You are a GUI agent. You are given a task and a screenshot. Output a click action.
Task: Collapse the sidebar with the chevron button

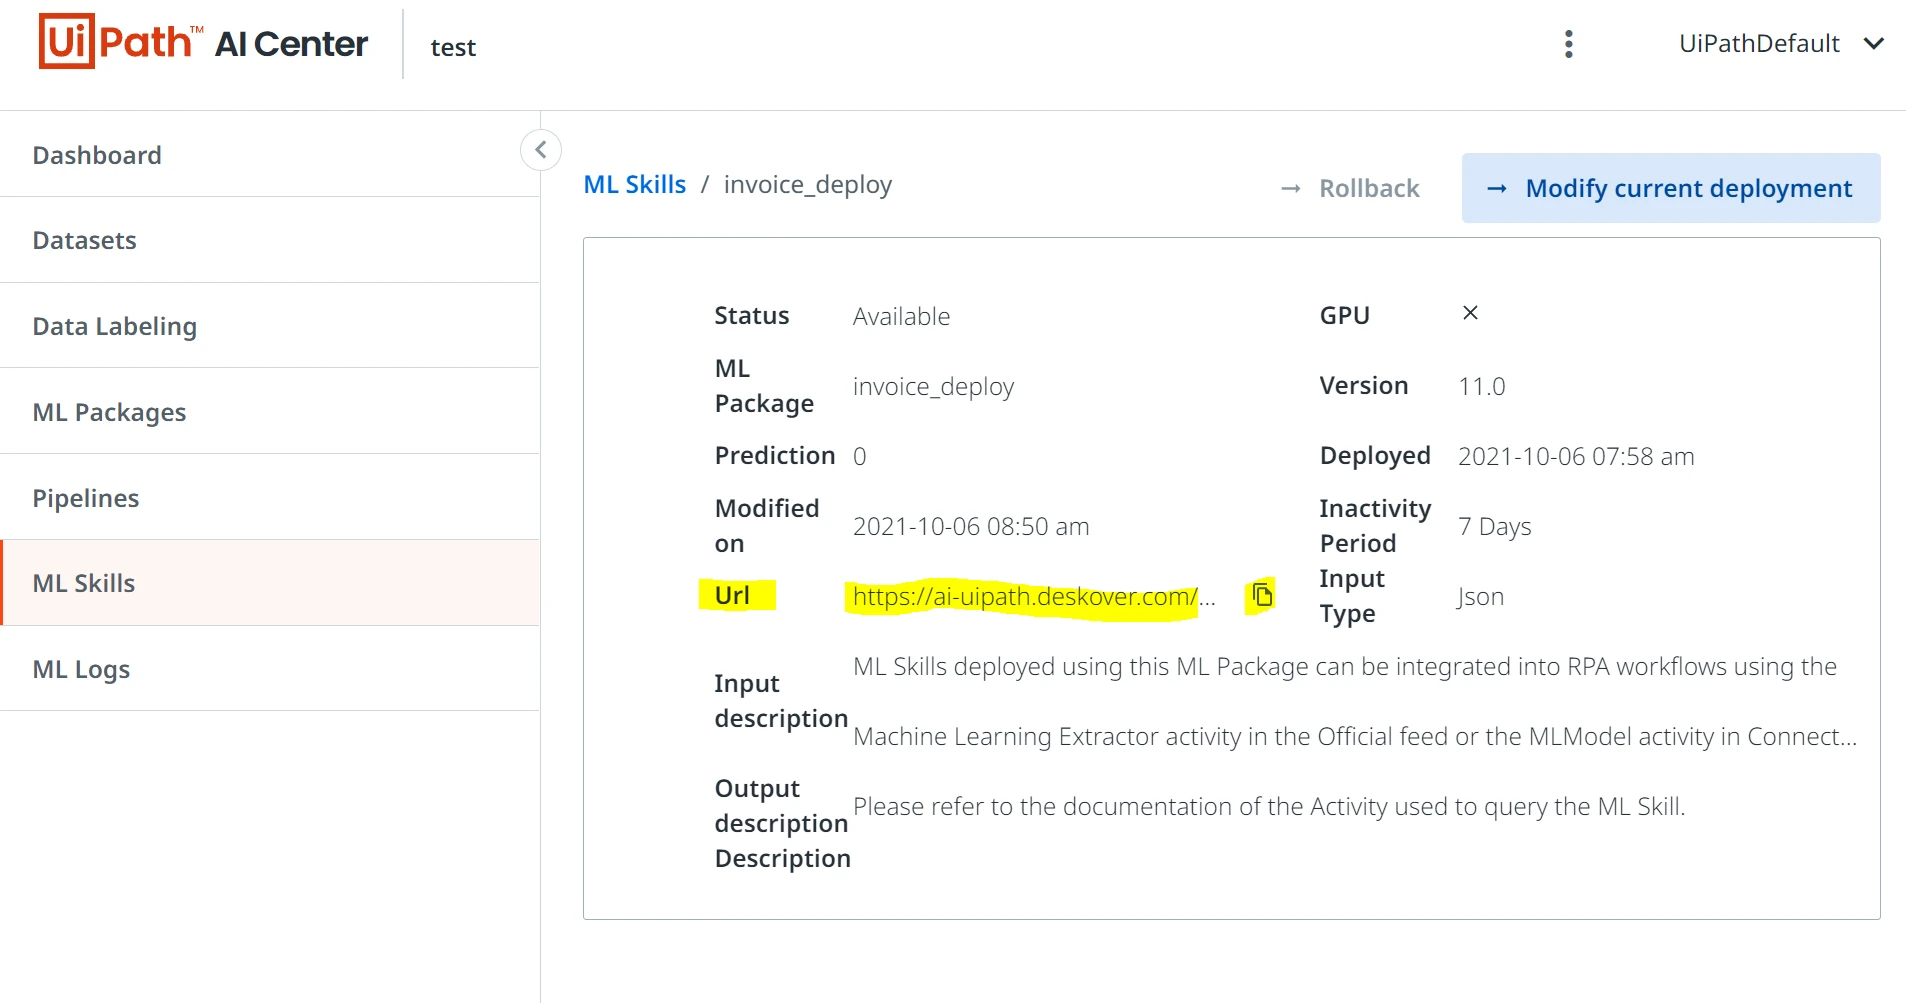pyautogui.click(x=540, y=151)
